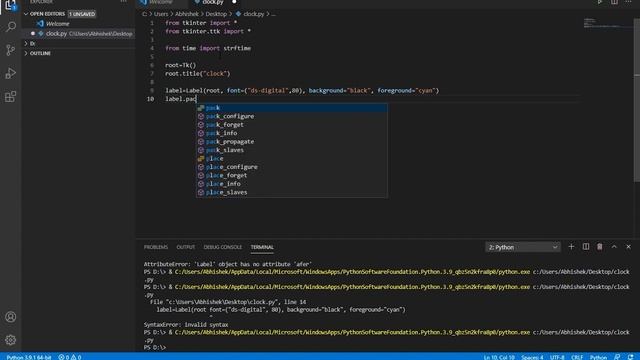Choose 'place_slaves' suggestion
This screenshot has height=360, width=640.
(x=291, y=192)
